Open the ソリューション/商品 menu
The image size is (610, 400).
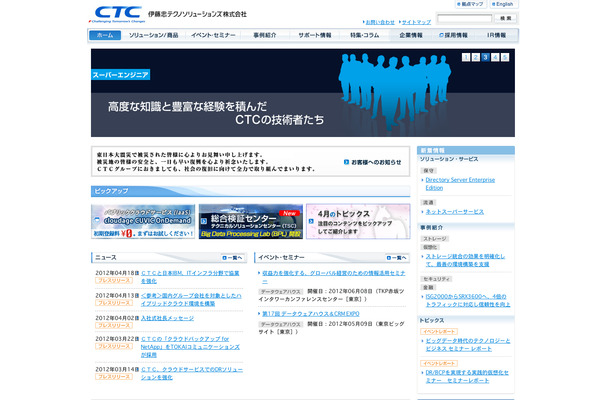coord(152,35)
